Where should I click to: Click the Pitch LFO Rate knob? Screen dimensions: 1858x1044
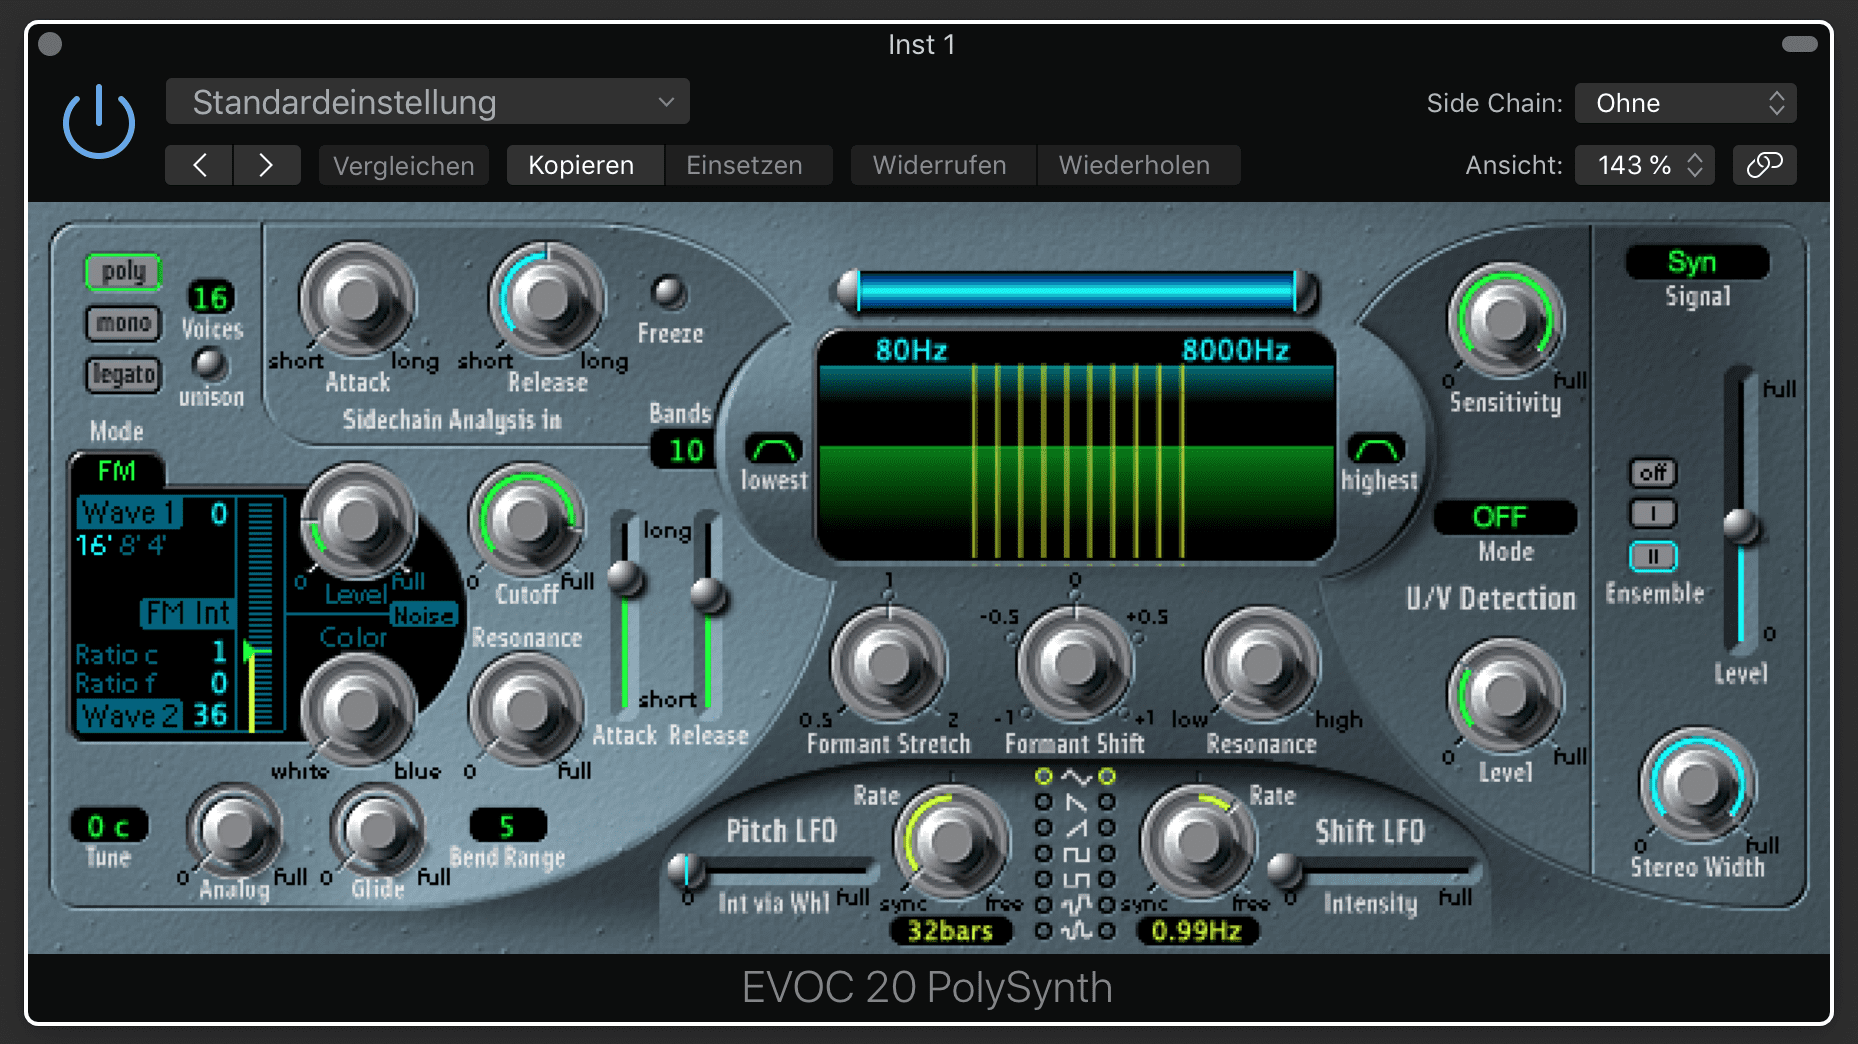click(950, 843)
